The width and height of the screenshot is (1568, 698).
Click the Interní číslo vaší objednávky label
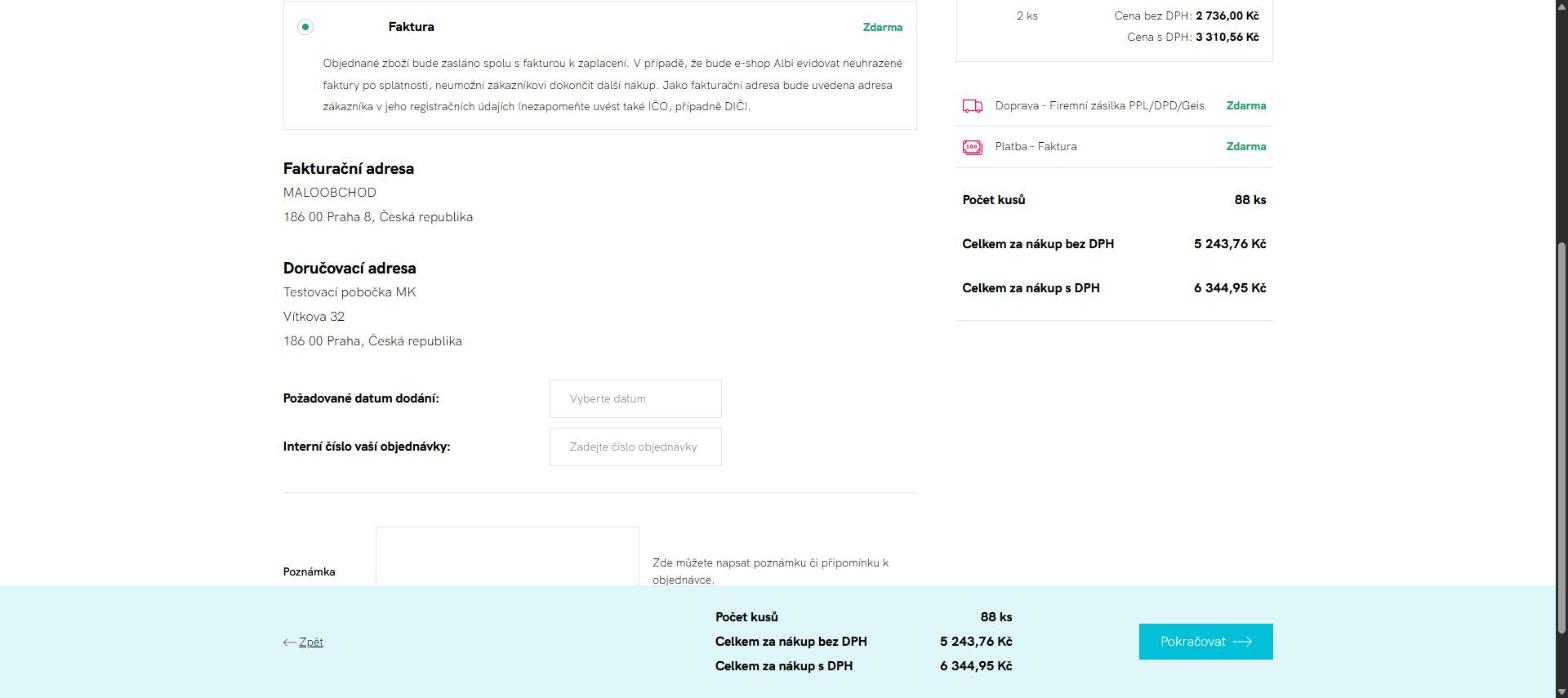click(366, 447)
